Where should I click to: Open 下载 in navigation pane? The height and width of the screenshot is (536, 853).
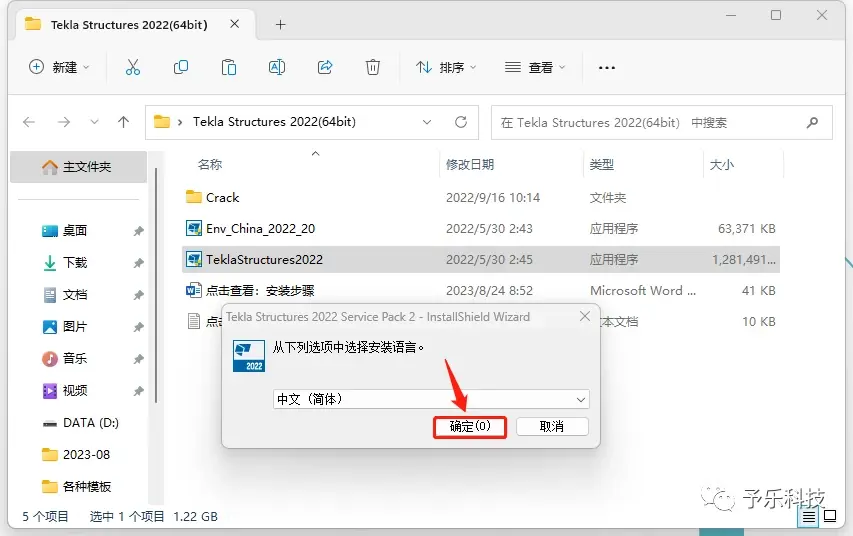click(75, 263)
